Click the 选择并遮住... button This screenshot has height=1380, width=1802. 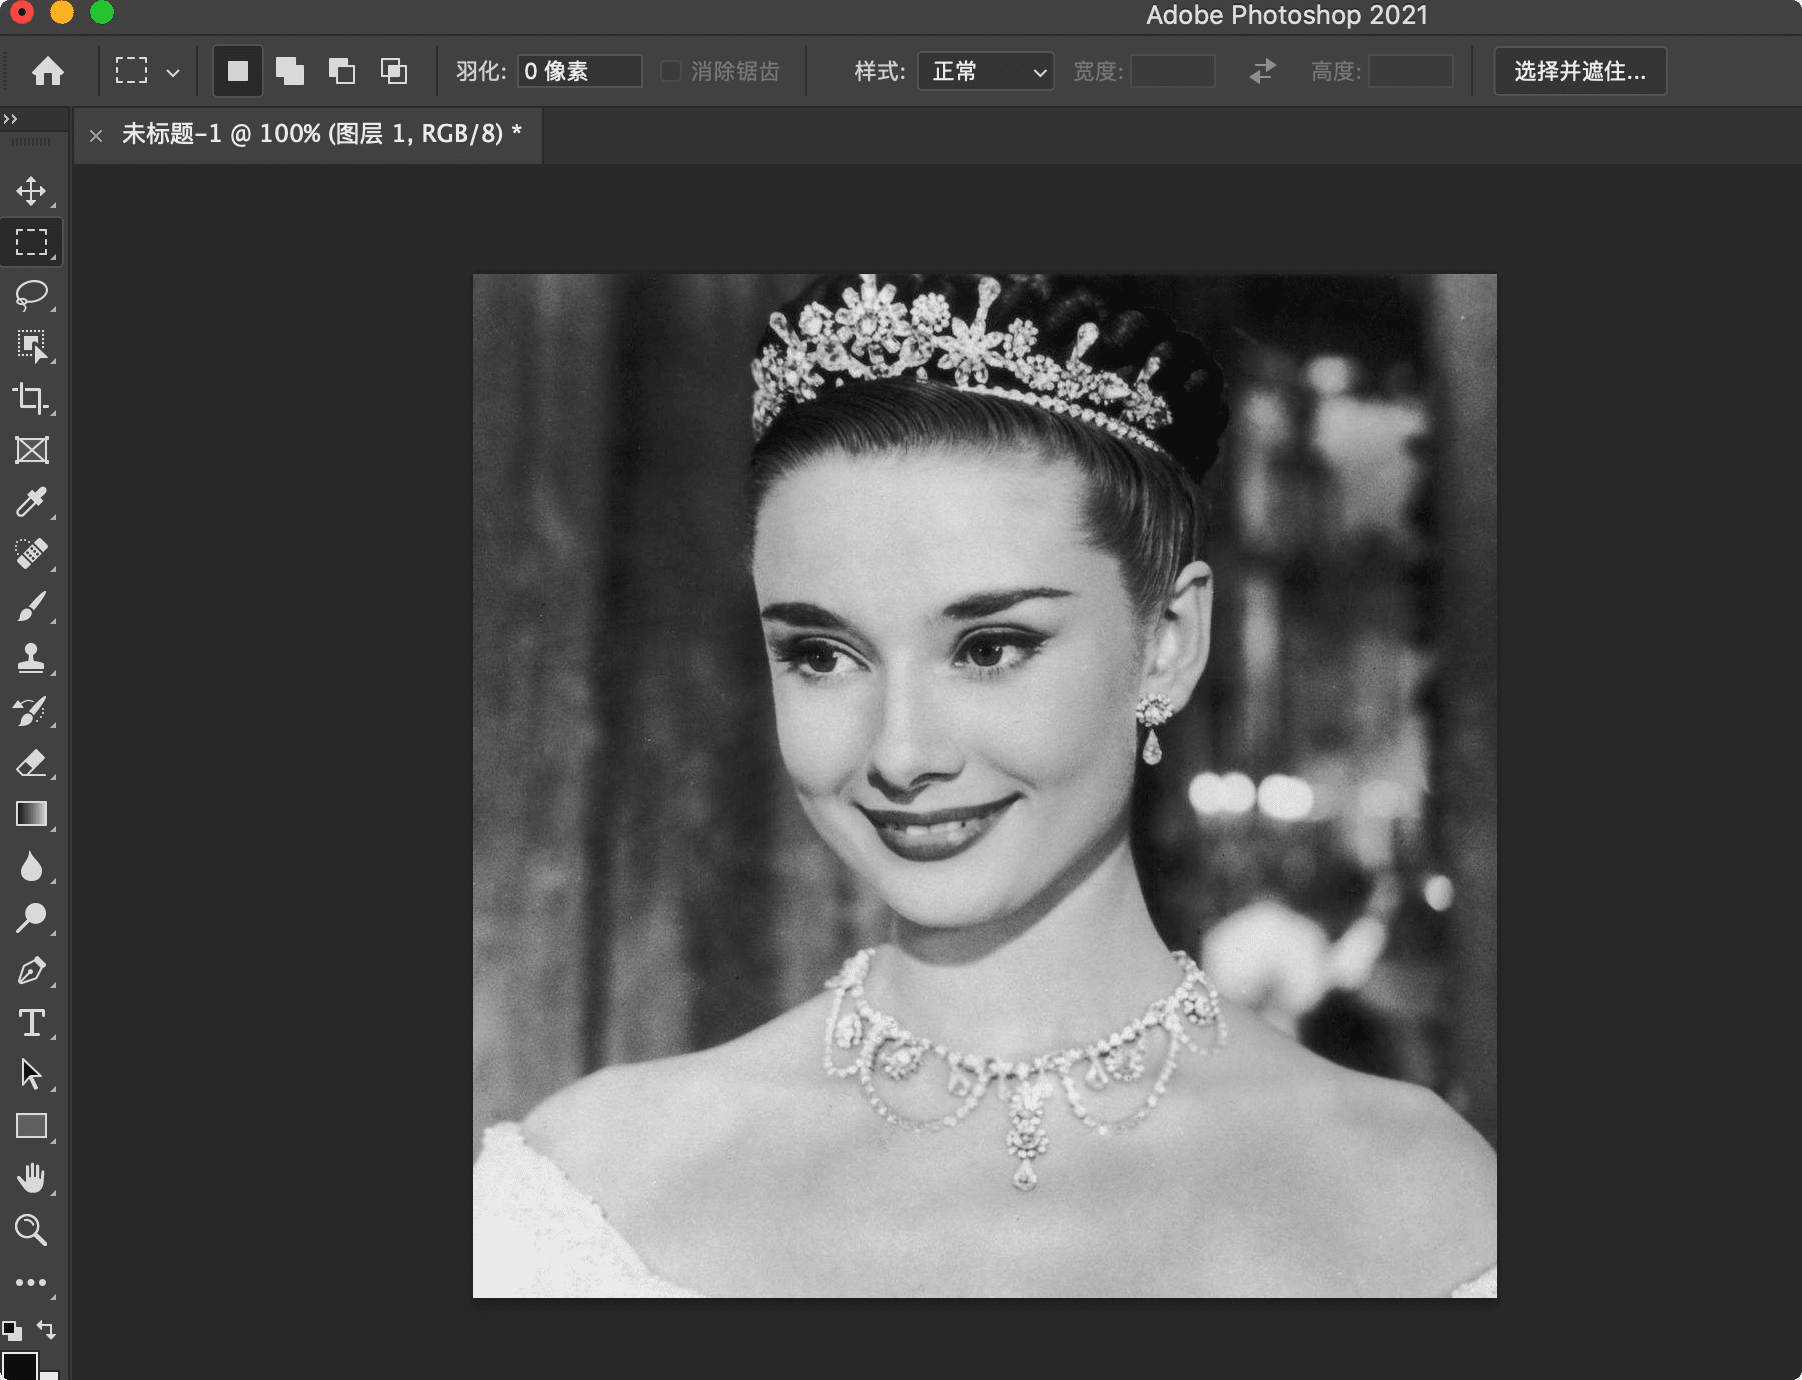(x=1580, y=71)
